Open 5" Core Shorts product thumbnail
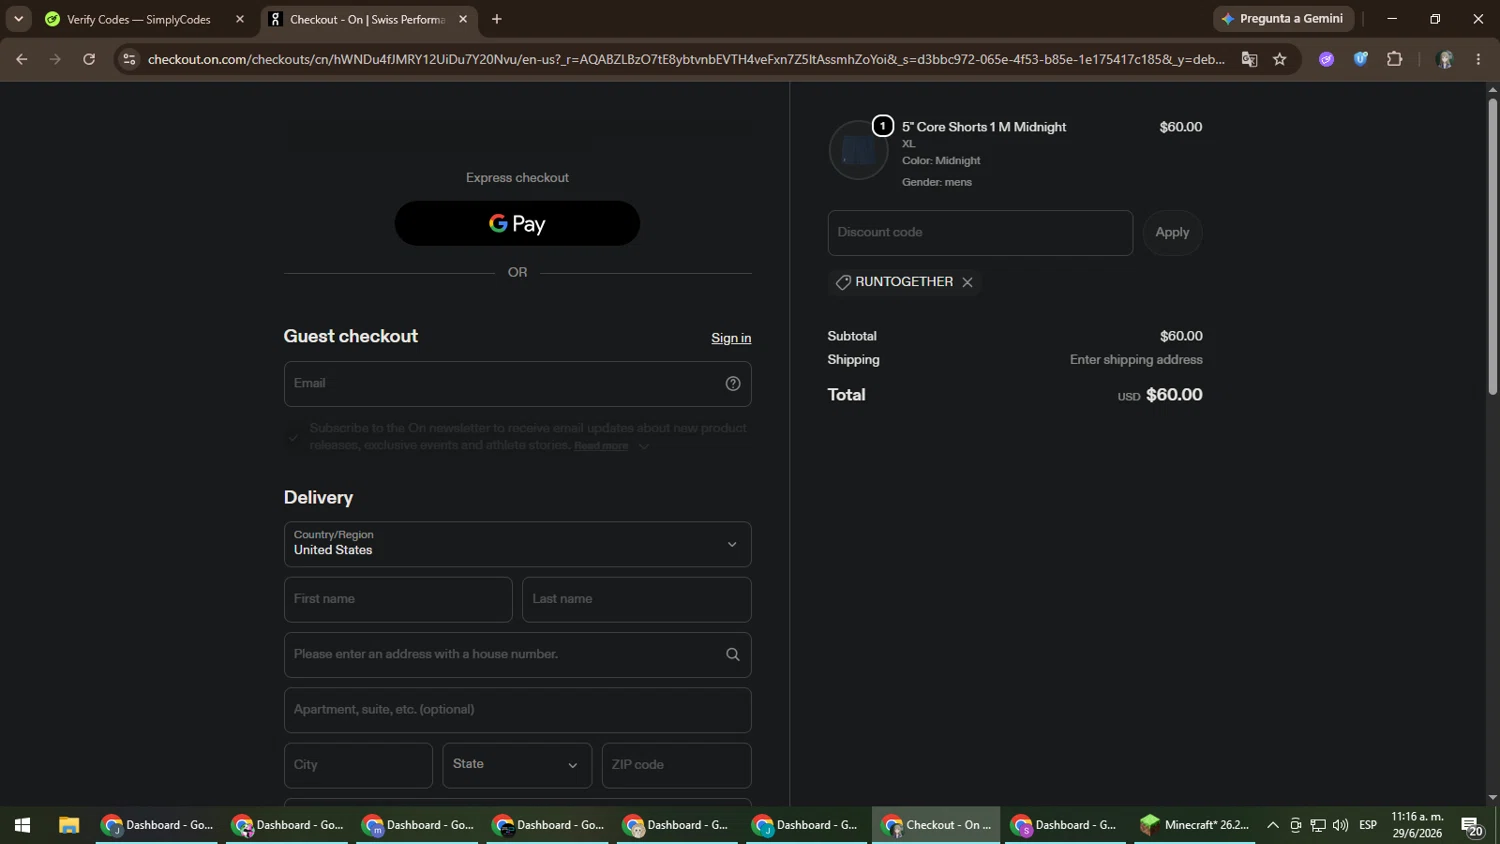Screen dimensions: 1500x844 tap(859, 150)
